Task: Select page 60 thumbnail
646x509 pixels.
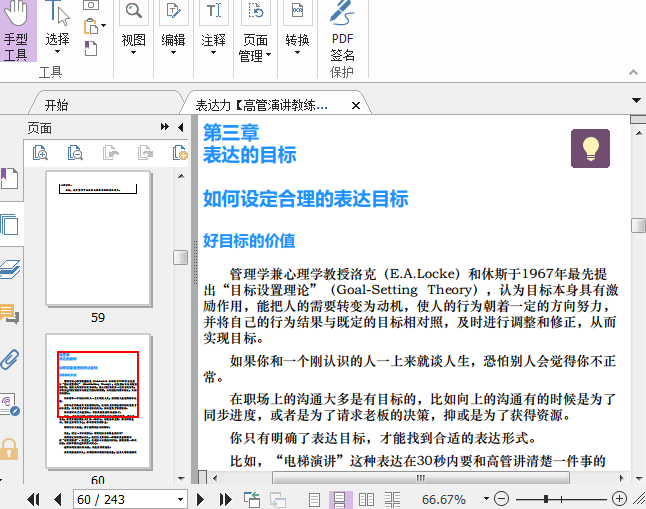Action: pos(98,401)
